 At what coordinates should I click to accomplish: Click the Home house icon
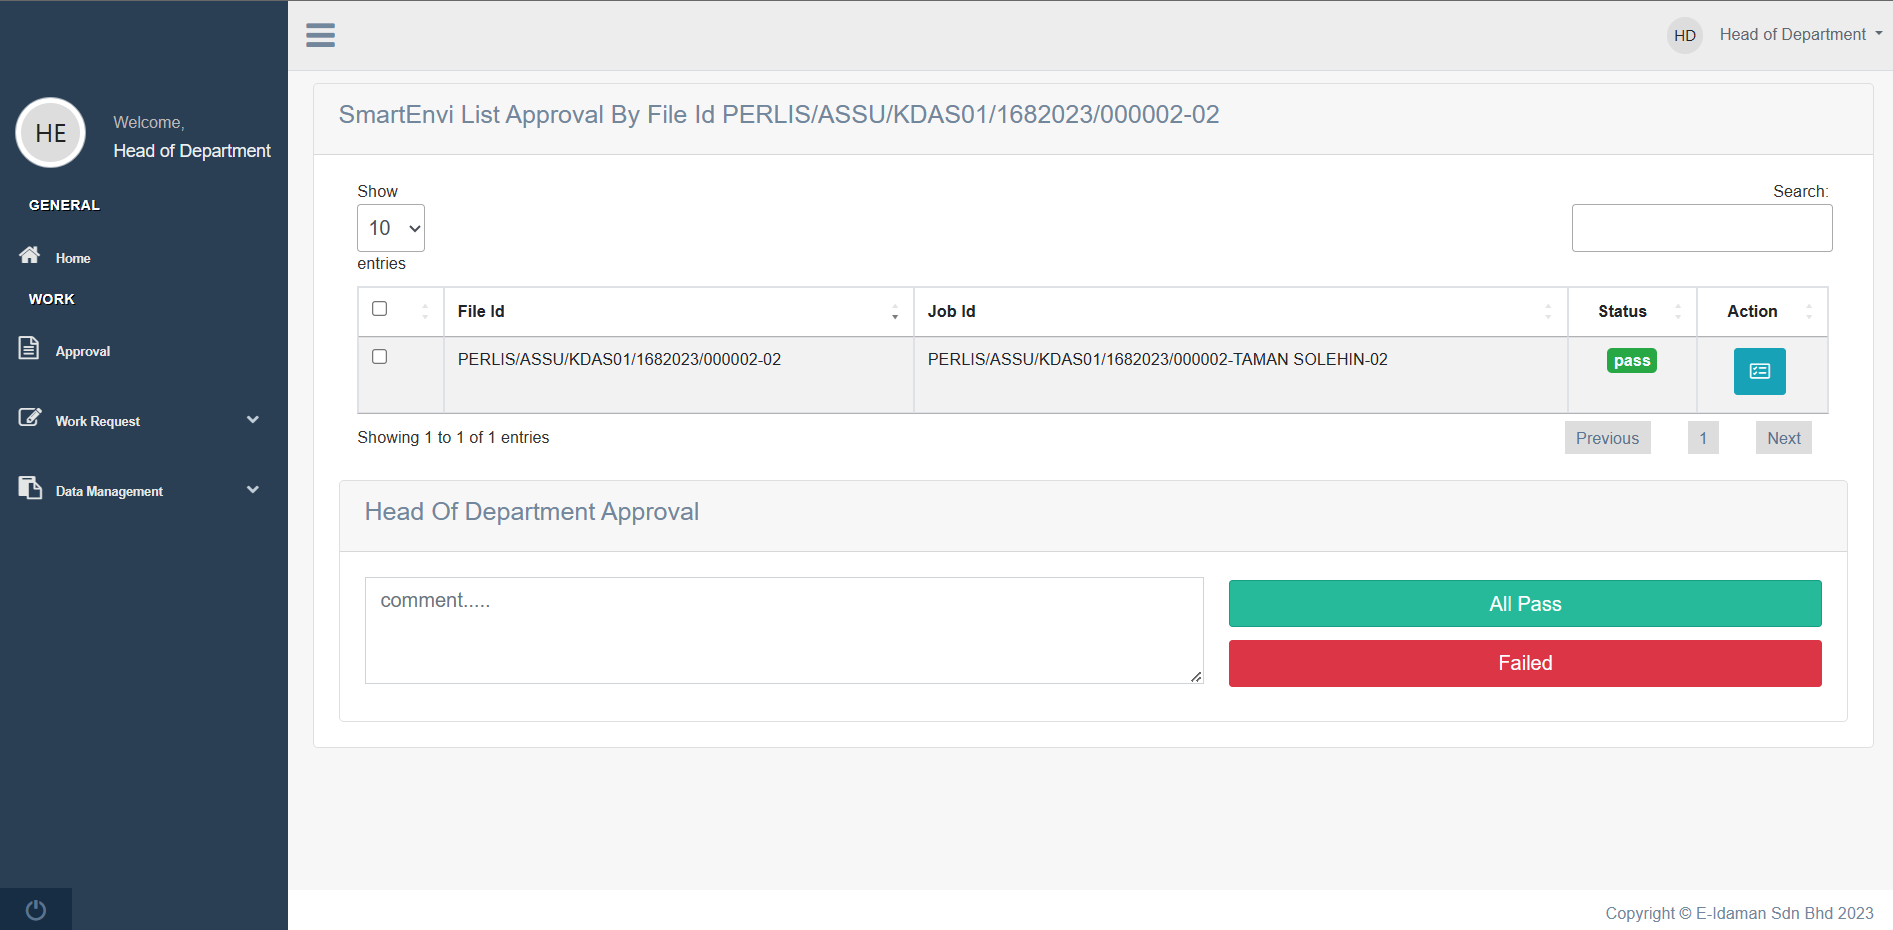[x=30, y=255]
